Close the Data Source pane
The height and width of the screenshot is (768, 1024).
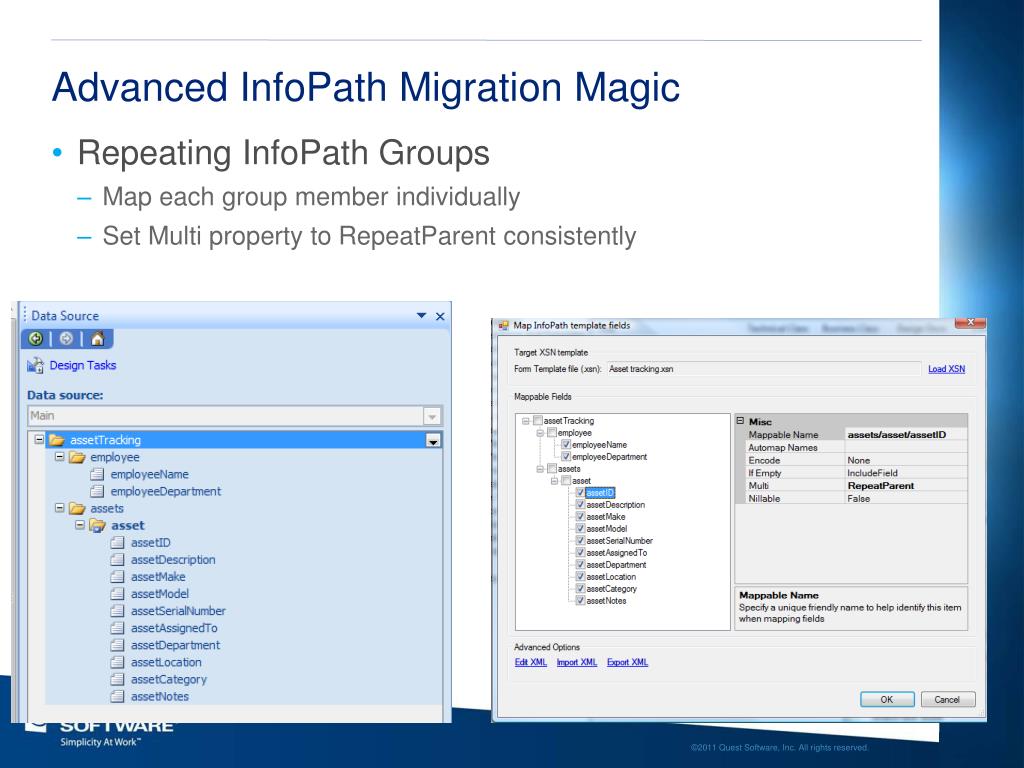(x=440, y=316)
